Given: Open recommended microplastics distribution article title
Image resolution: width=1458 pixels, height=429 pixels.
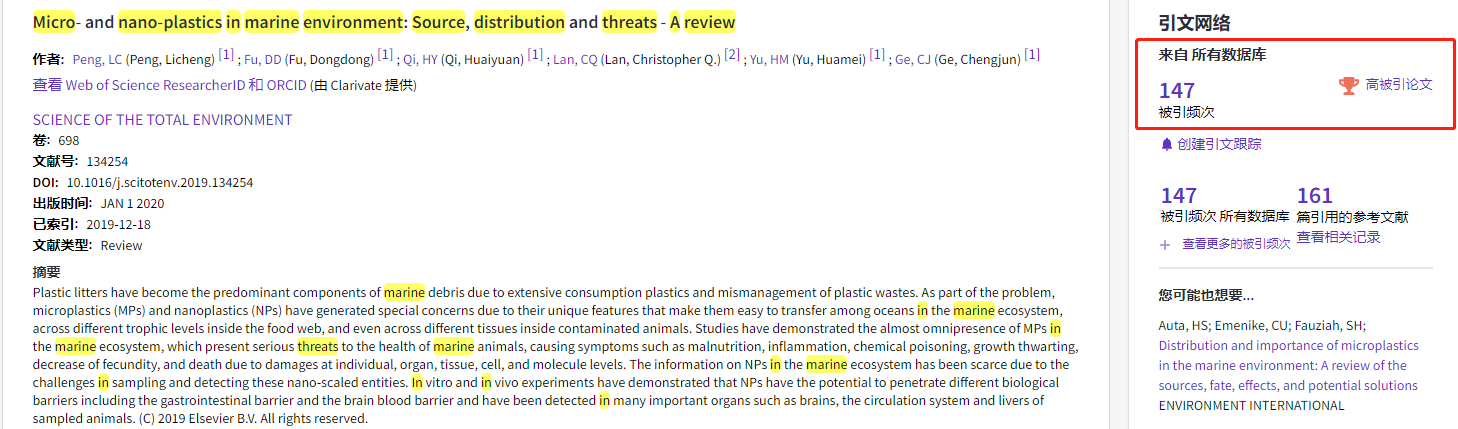Looking at the screenshot, I should pyautogui.click(x=1289, y=365).
